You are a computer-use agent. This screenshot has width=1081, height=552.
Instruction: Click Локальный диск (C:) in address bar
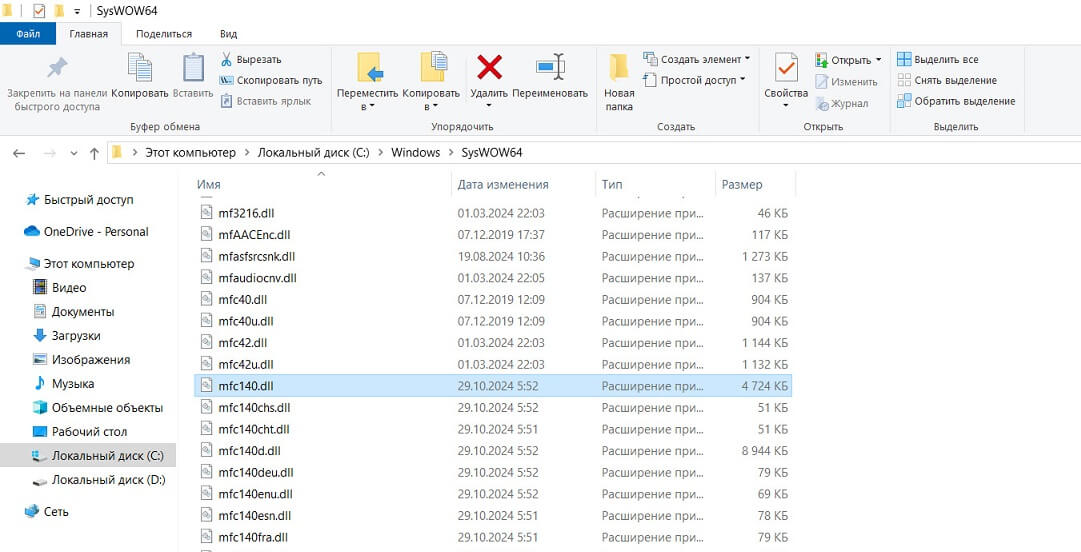[314, 153]
